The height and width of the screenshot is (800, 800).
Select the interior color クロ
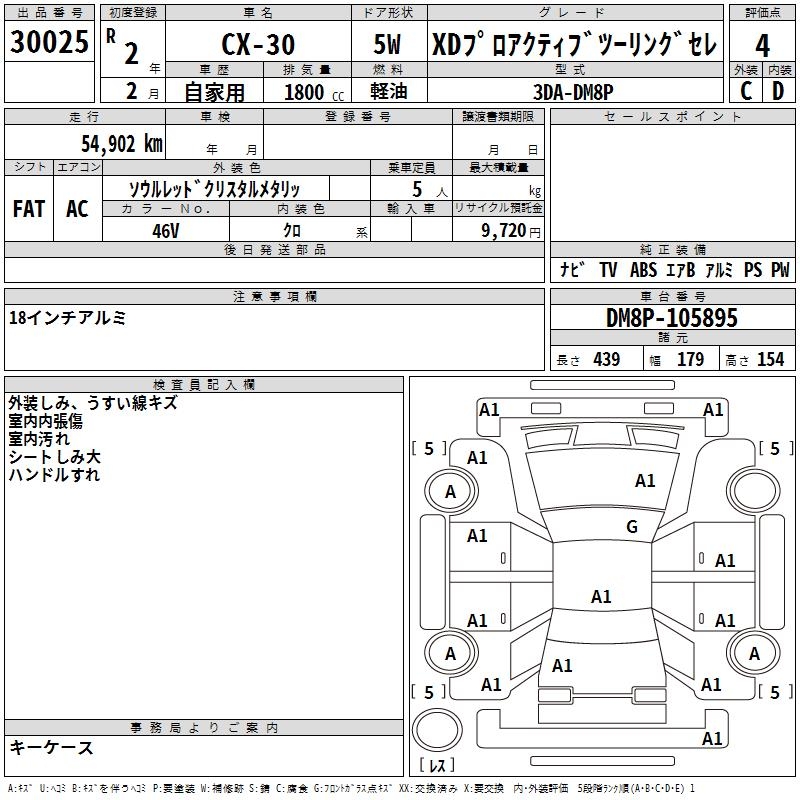(292, 230)
